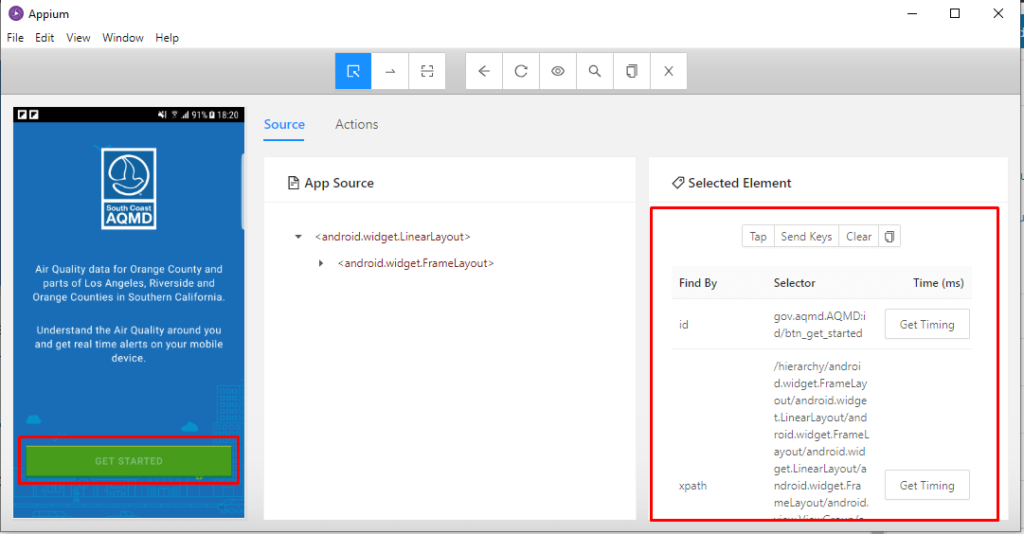This screenshot has height=534, width=1024.
Task: Expand the android.widget.FrameLayout node
Action: coord(321,263)
